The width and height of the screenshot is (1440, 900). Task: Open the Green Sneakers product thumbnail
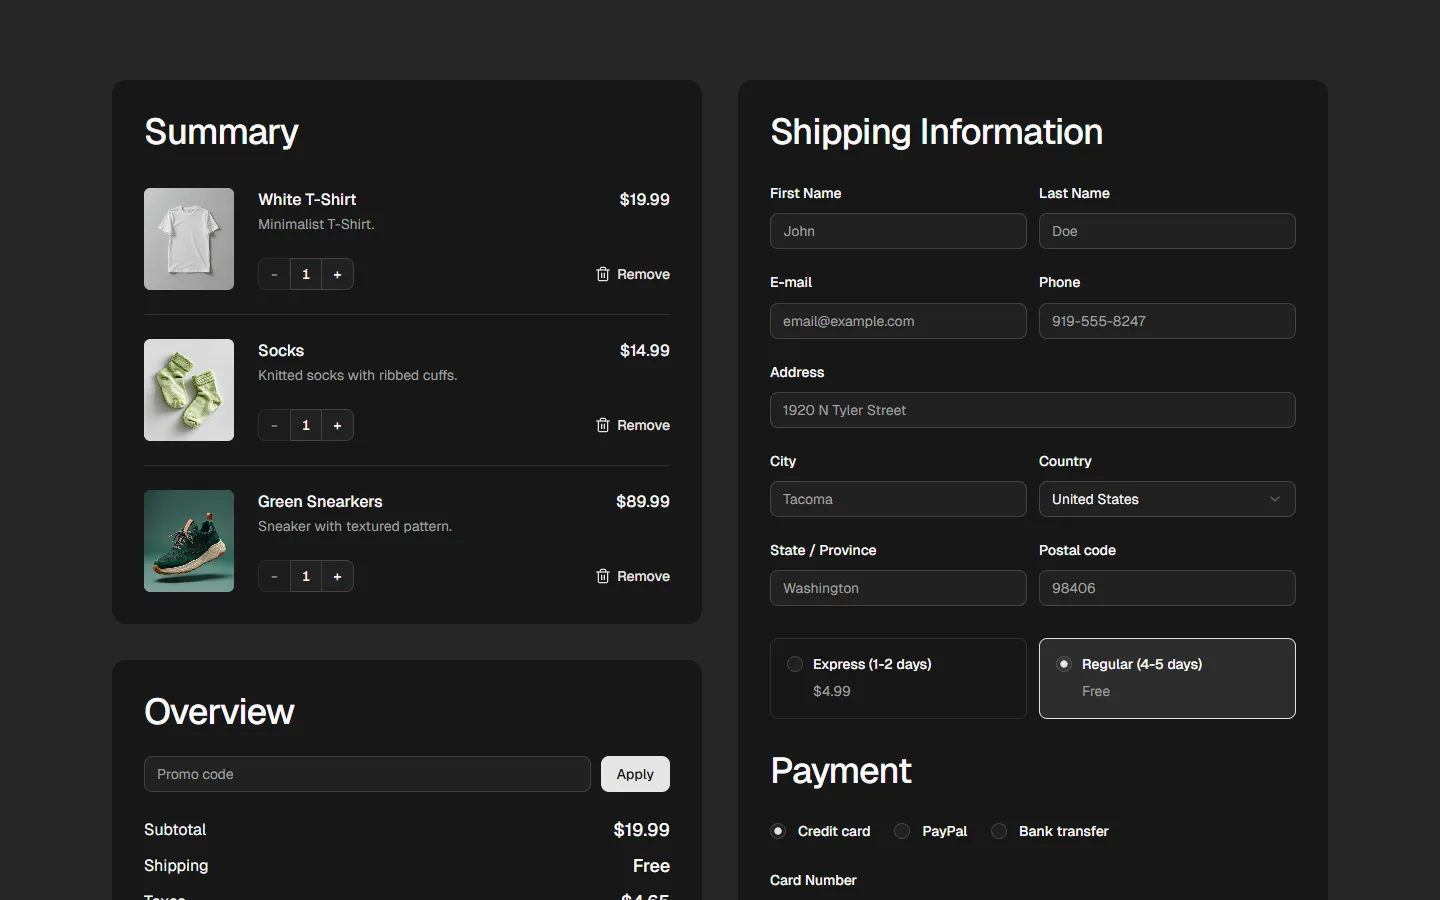(x=189, y=541)
